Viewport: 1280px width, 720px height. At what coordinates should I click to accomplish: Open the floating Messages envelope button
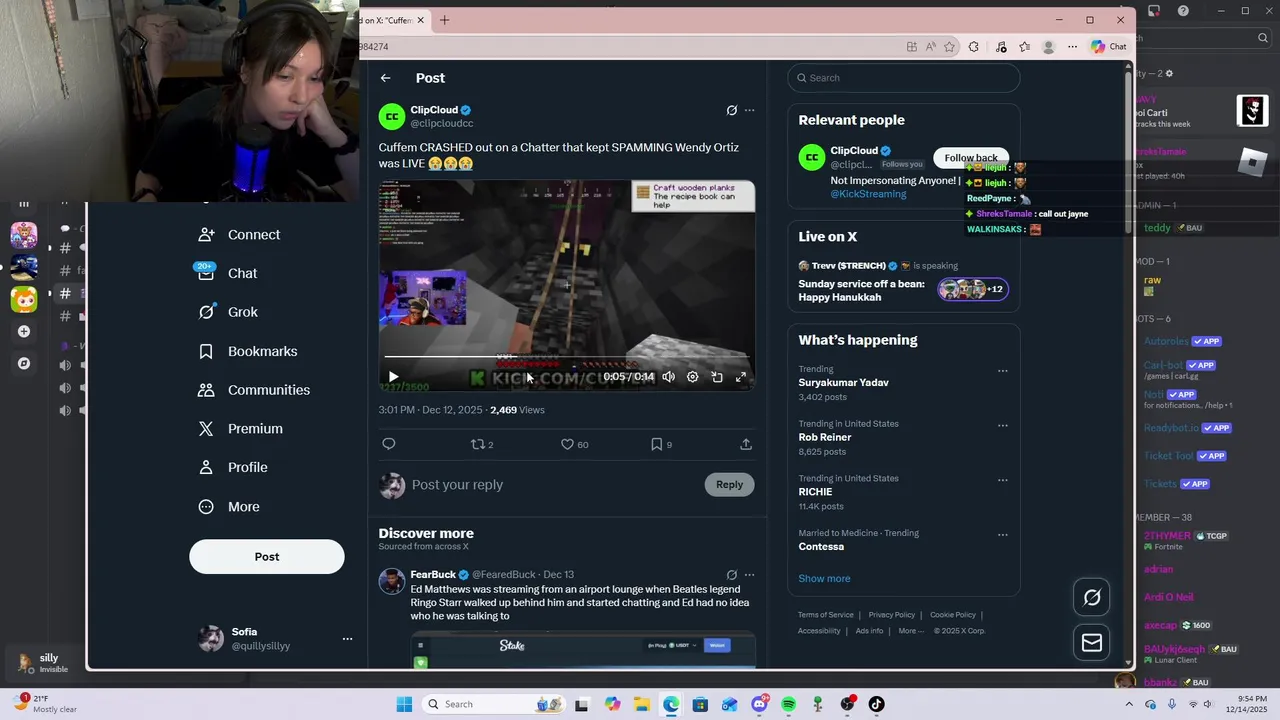point(1092,643)
